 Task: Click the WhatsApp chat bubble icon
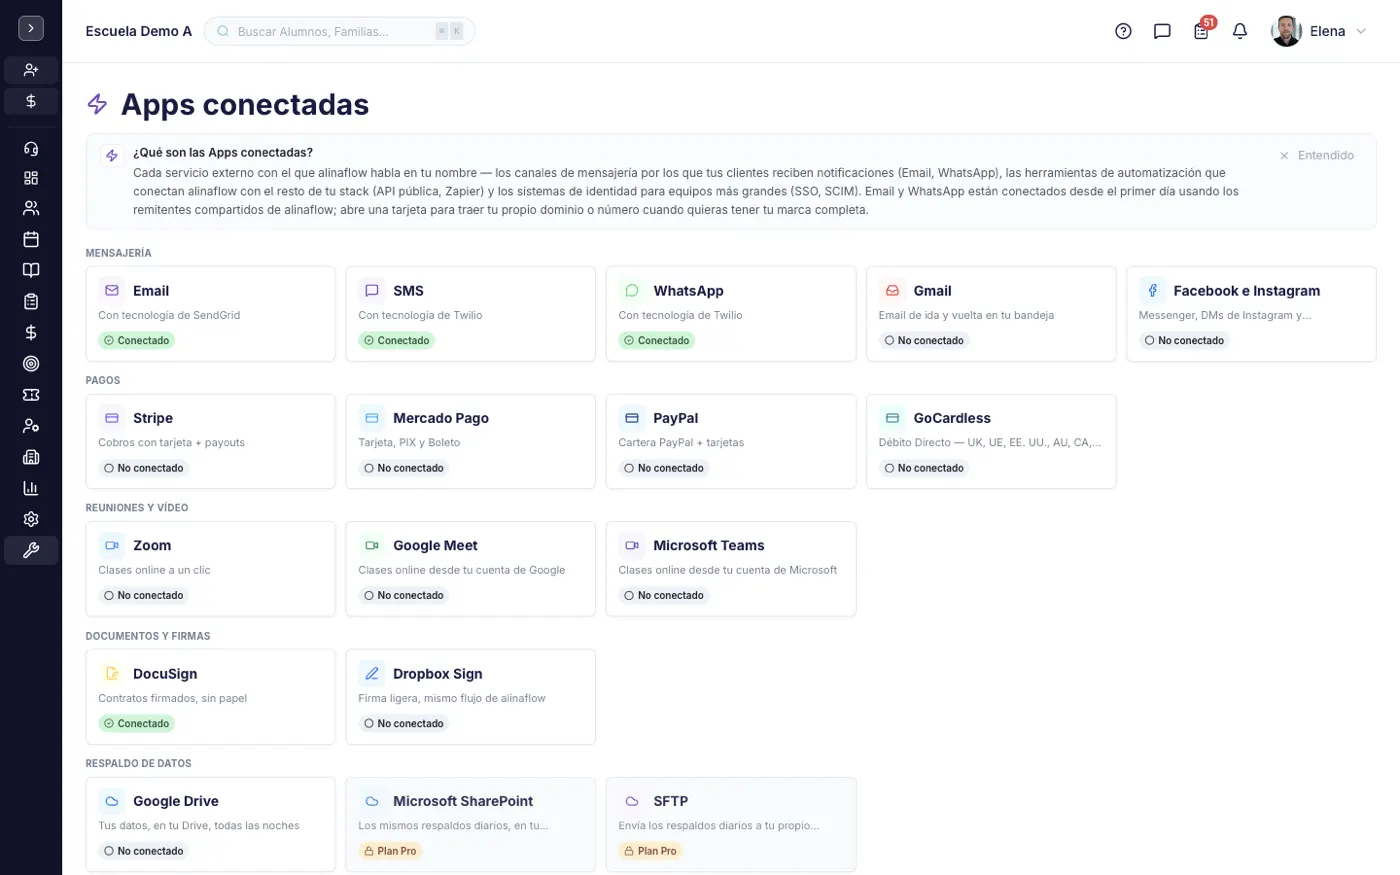tap(632, 290)
